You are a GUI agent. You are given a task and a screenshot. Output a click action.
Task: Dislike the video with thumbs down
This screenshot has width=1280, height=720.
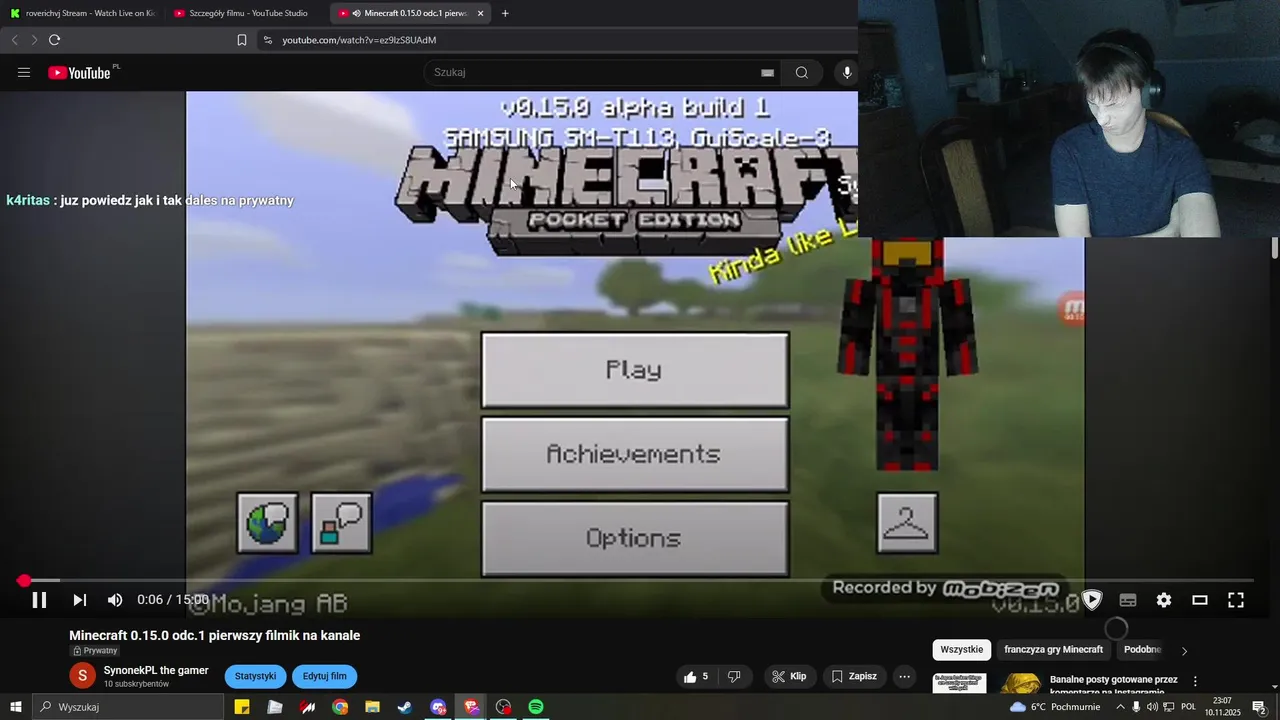pos(734,677)
